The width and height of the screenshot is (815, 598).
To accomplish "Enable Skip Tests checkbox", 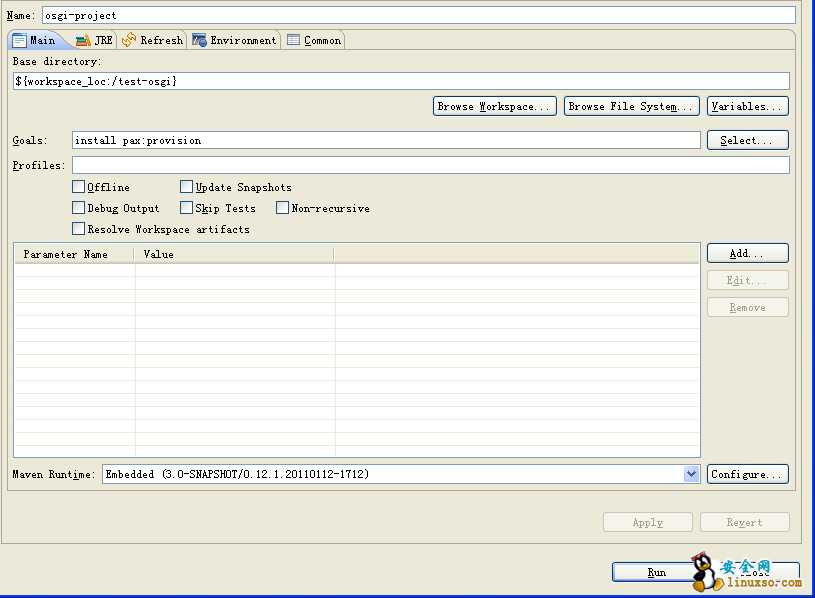I will (x=187, y=208).
